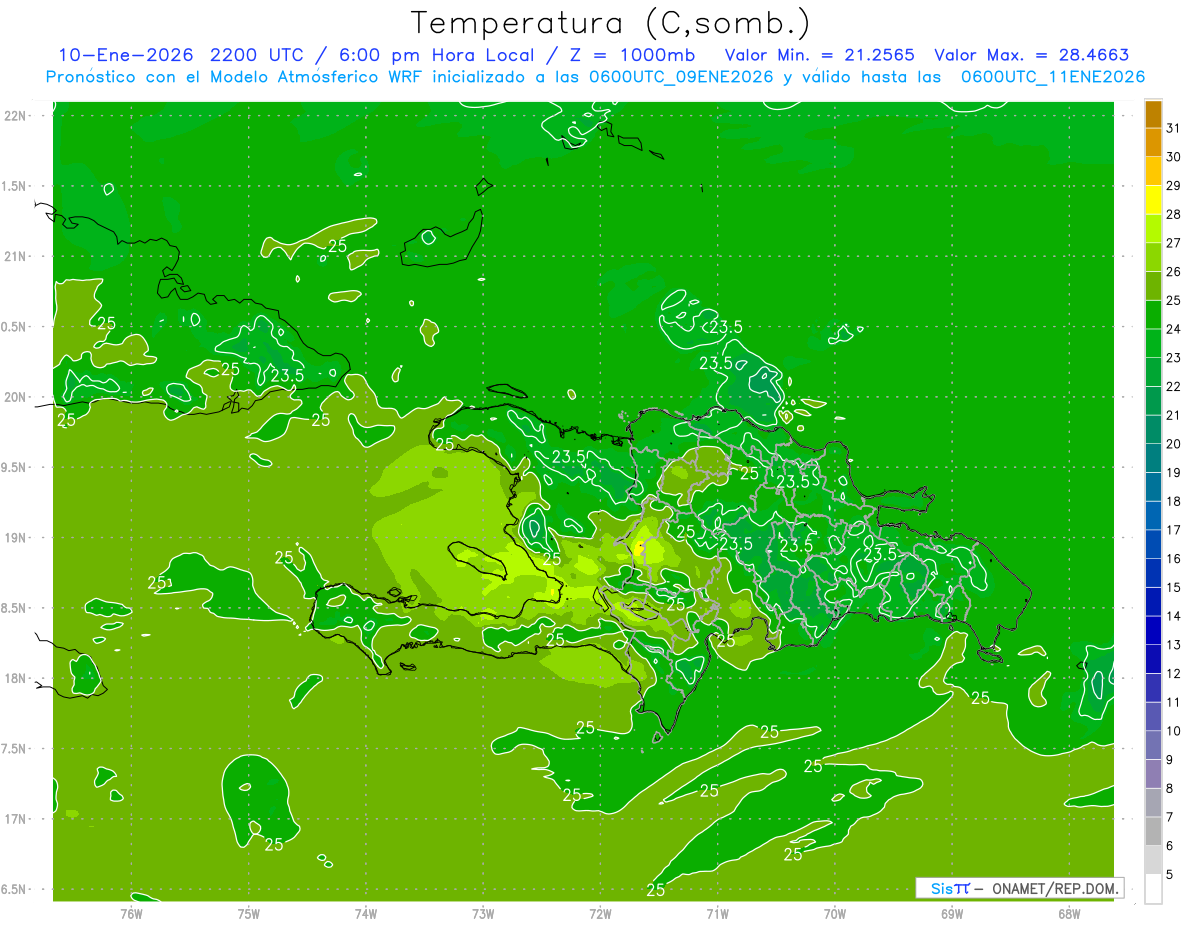Click the legend value 31
The image size is (1200, 927).
pos(1174,128)
